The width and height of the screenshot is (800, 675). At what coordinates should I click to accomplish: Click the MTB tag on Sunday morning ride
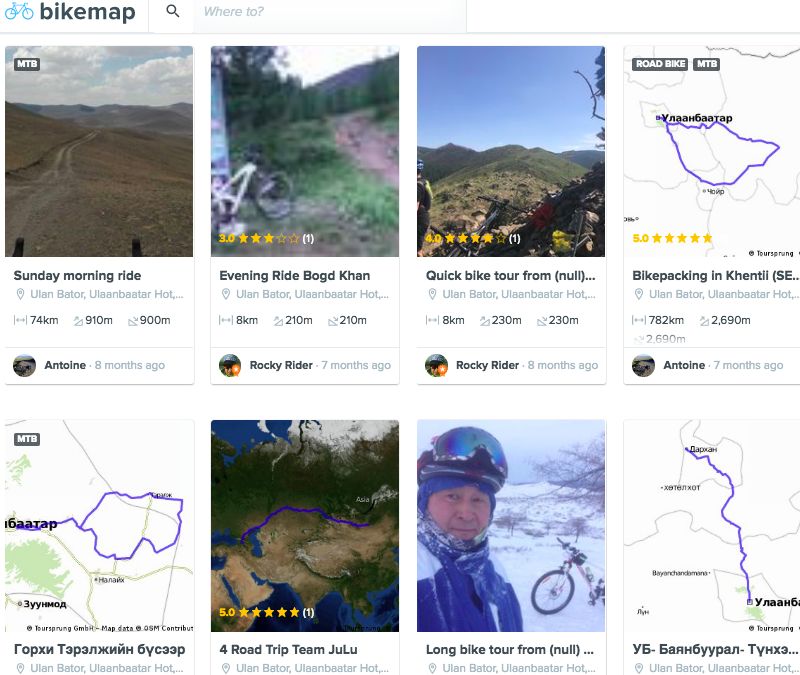coord(27,64)
